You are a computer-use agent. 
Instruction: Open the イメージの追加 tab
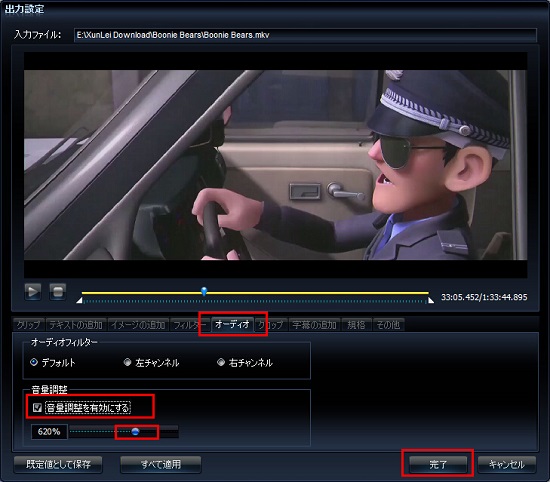138,325
